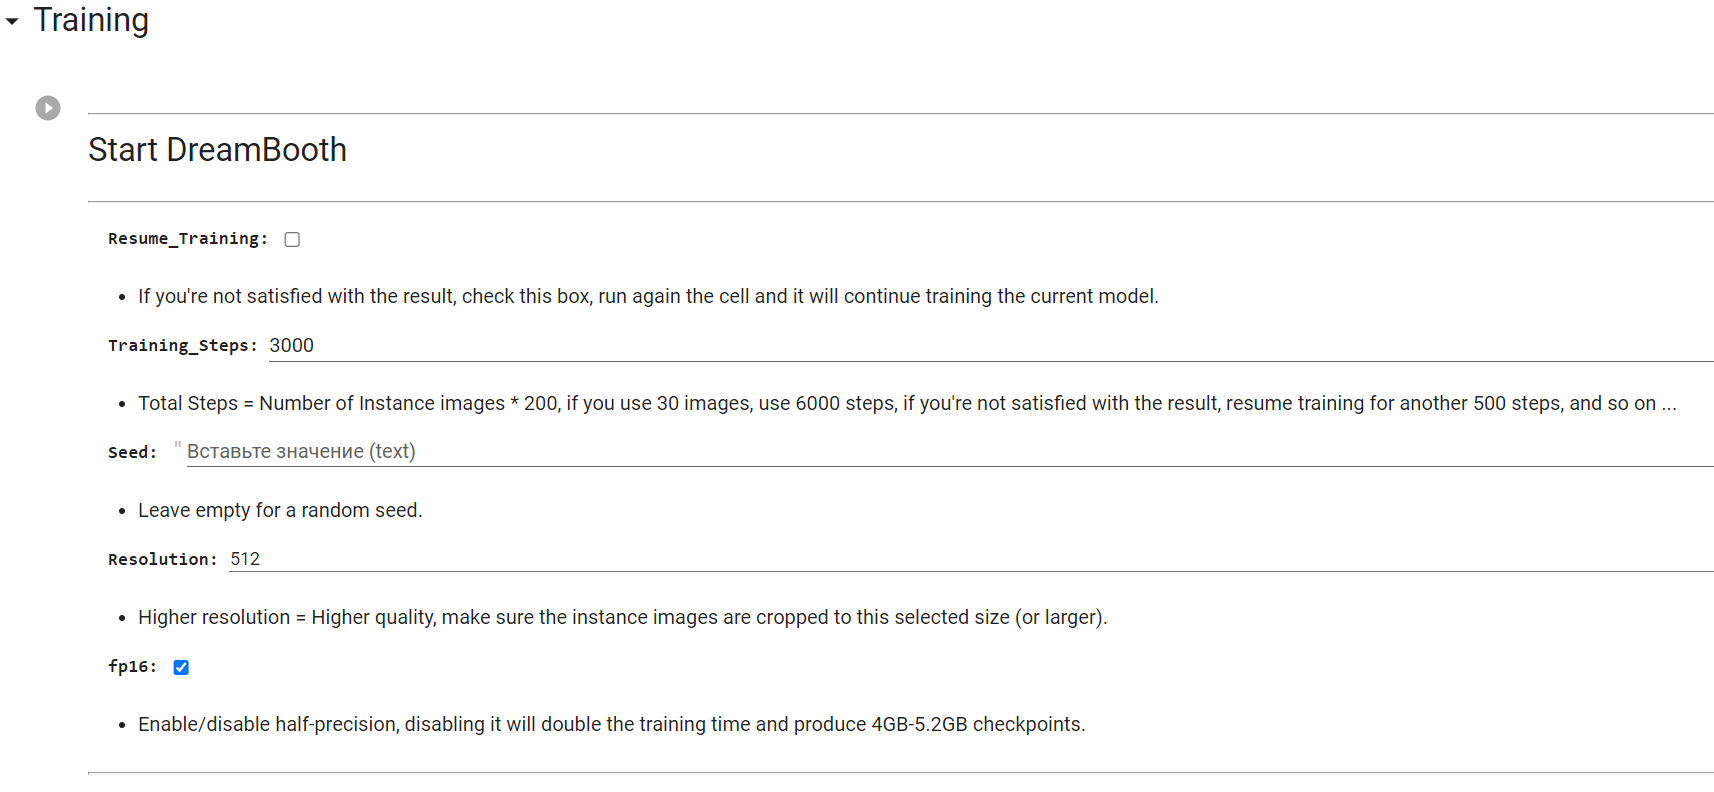Uncheck the fp16 checkbox
The height and width of the screenshot is (792, 1714).
point(181,667)
